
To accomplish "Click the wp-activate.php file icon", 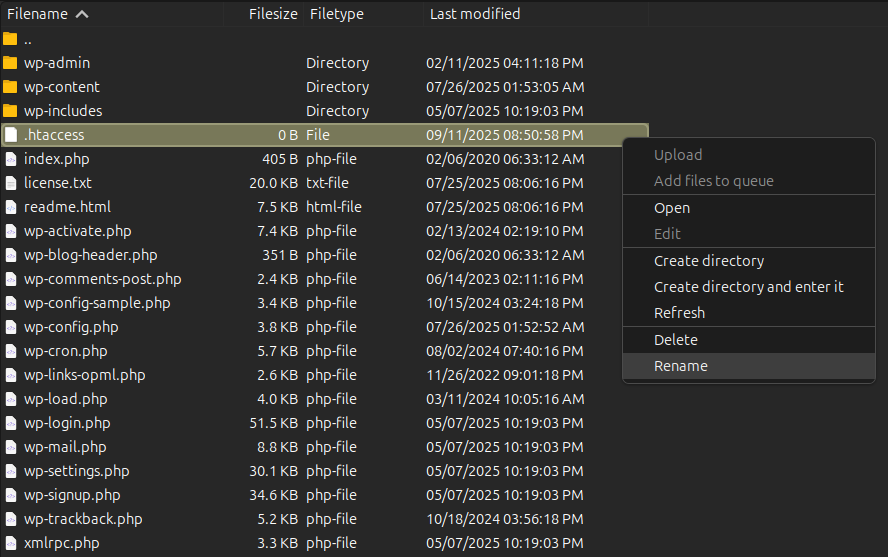I will 11,231.
